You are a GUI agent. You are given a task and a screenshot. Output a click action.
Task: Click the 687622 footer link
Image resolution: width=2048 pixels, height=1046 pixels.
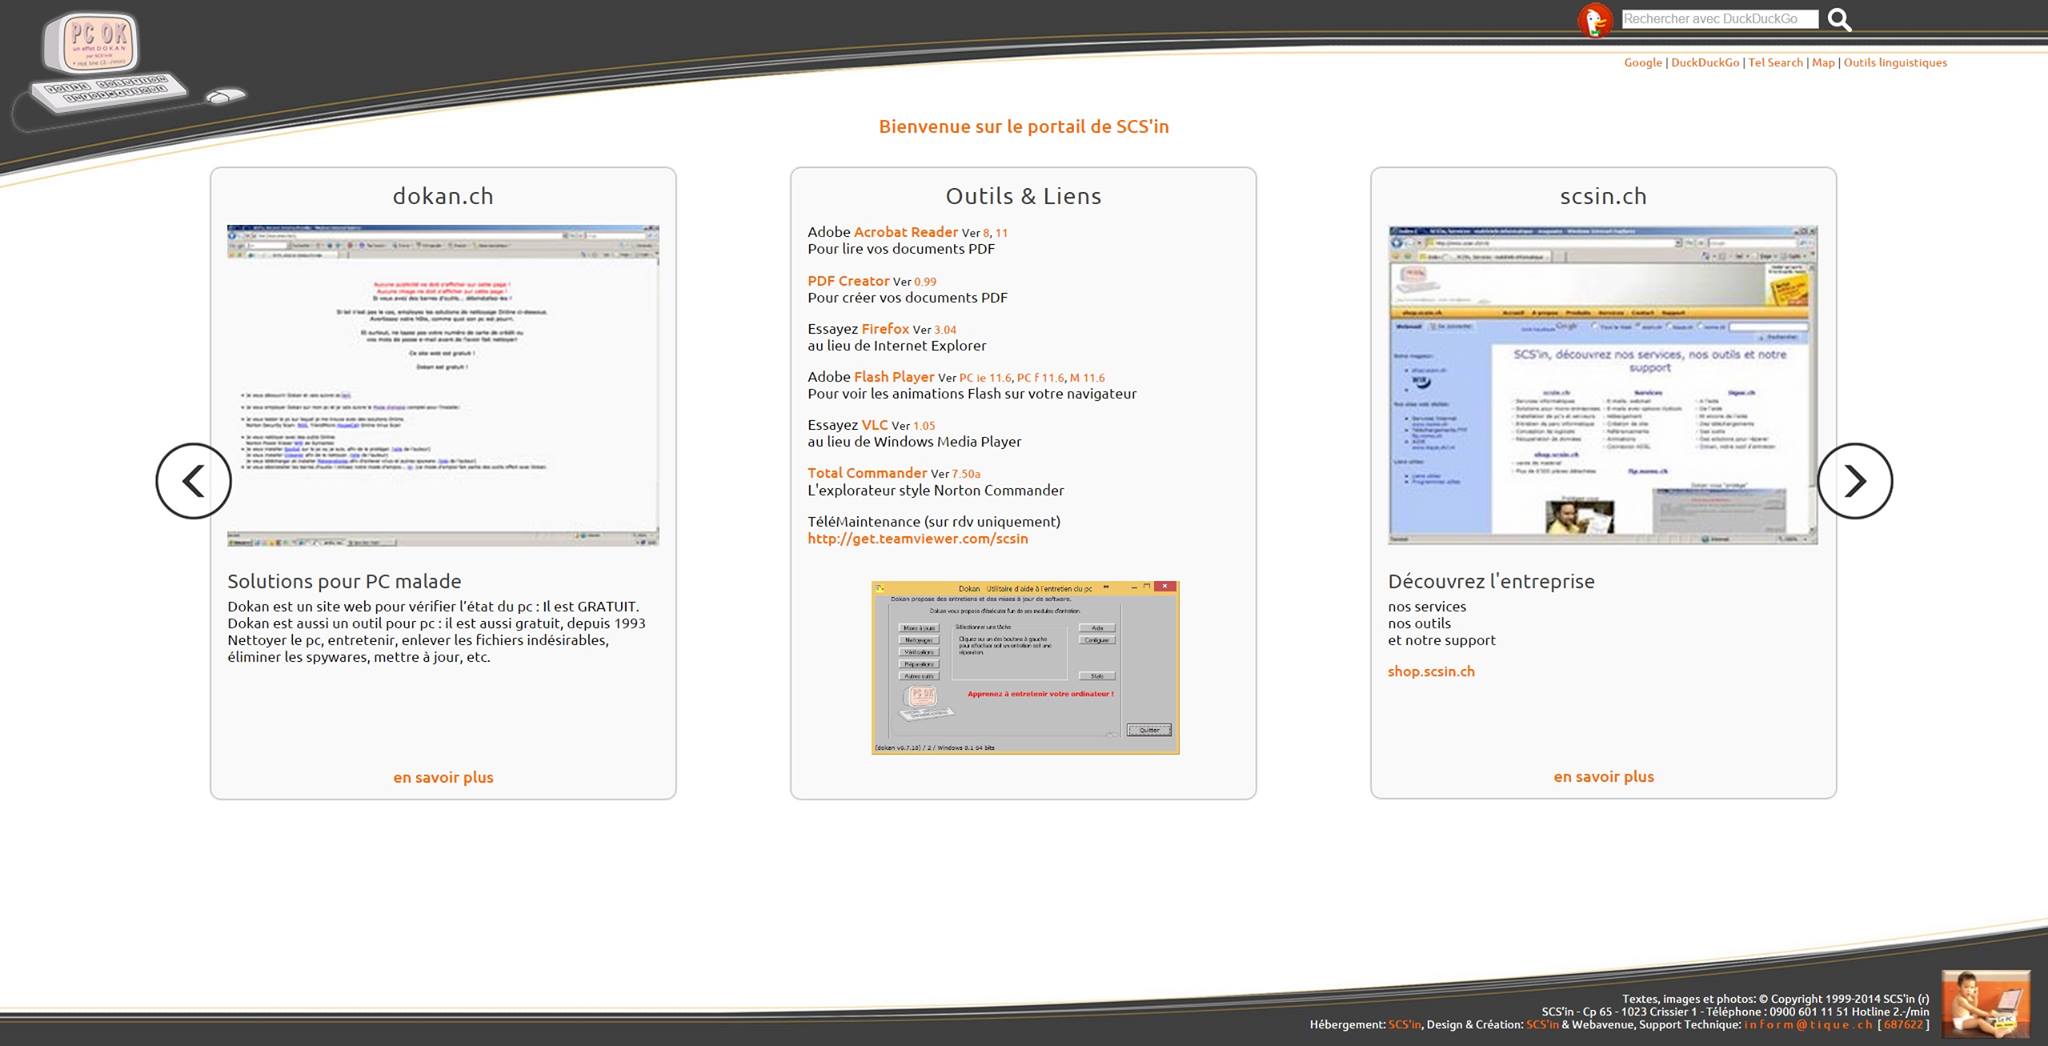(x=1903, y=1025)
